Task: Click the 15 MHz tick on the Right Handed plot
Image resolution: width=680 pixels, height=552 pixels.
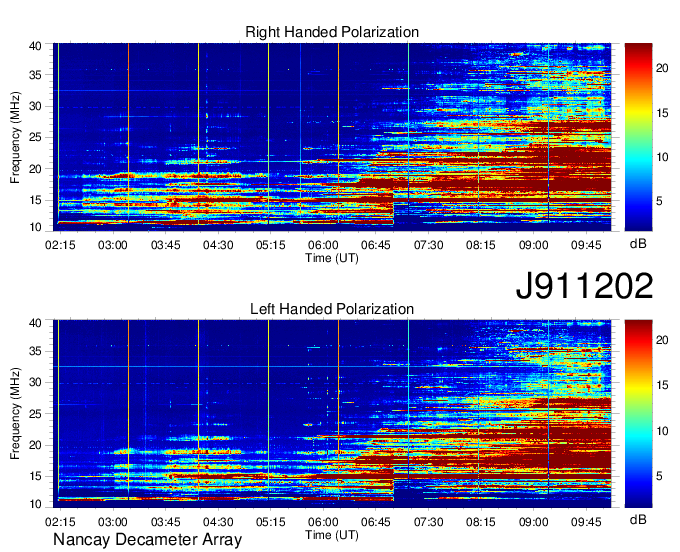Action: point(35,200)
